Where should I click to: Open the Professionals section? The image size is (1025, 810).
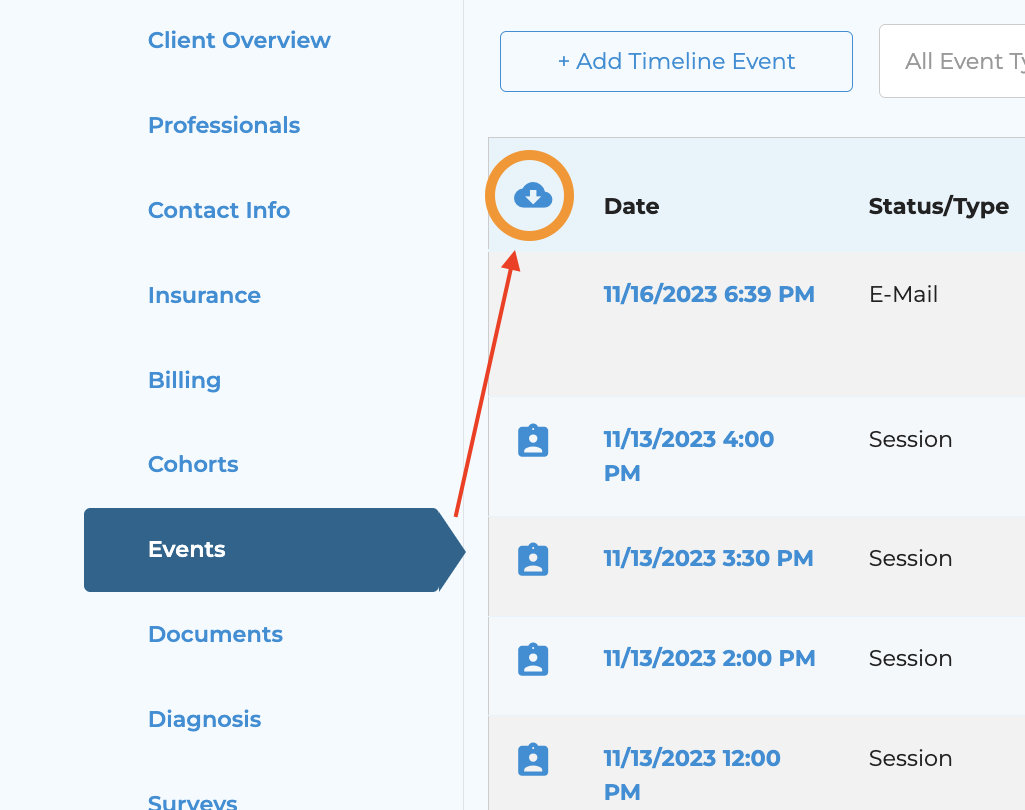[x=224, y=126]
